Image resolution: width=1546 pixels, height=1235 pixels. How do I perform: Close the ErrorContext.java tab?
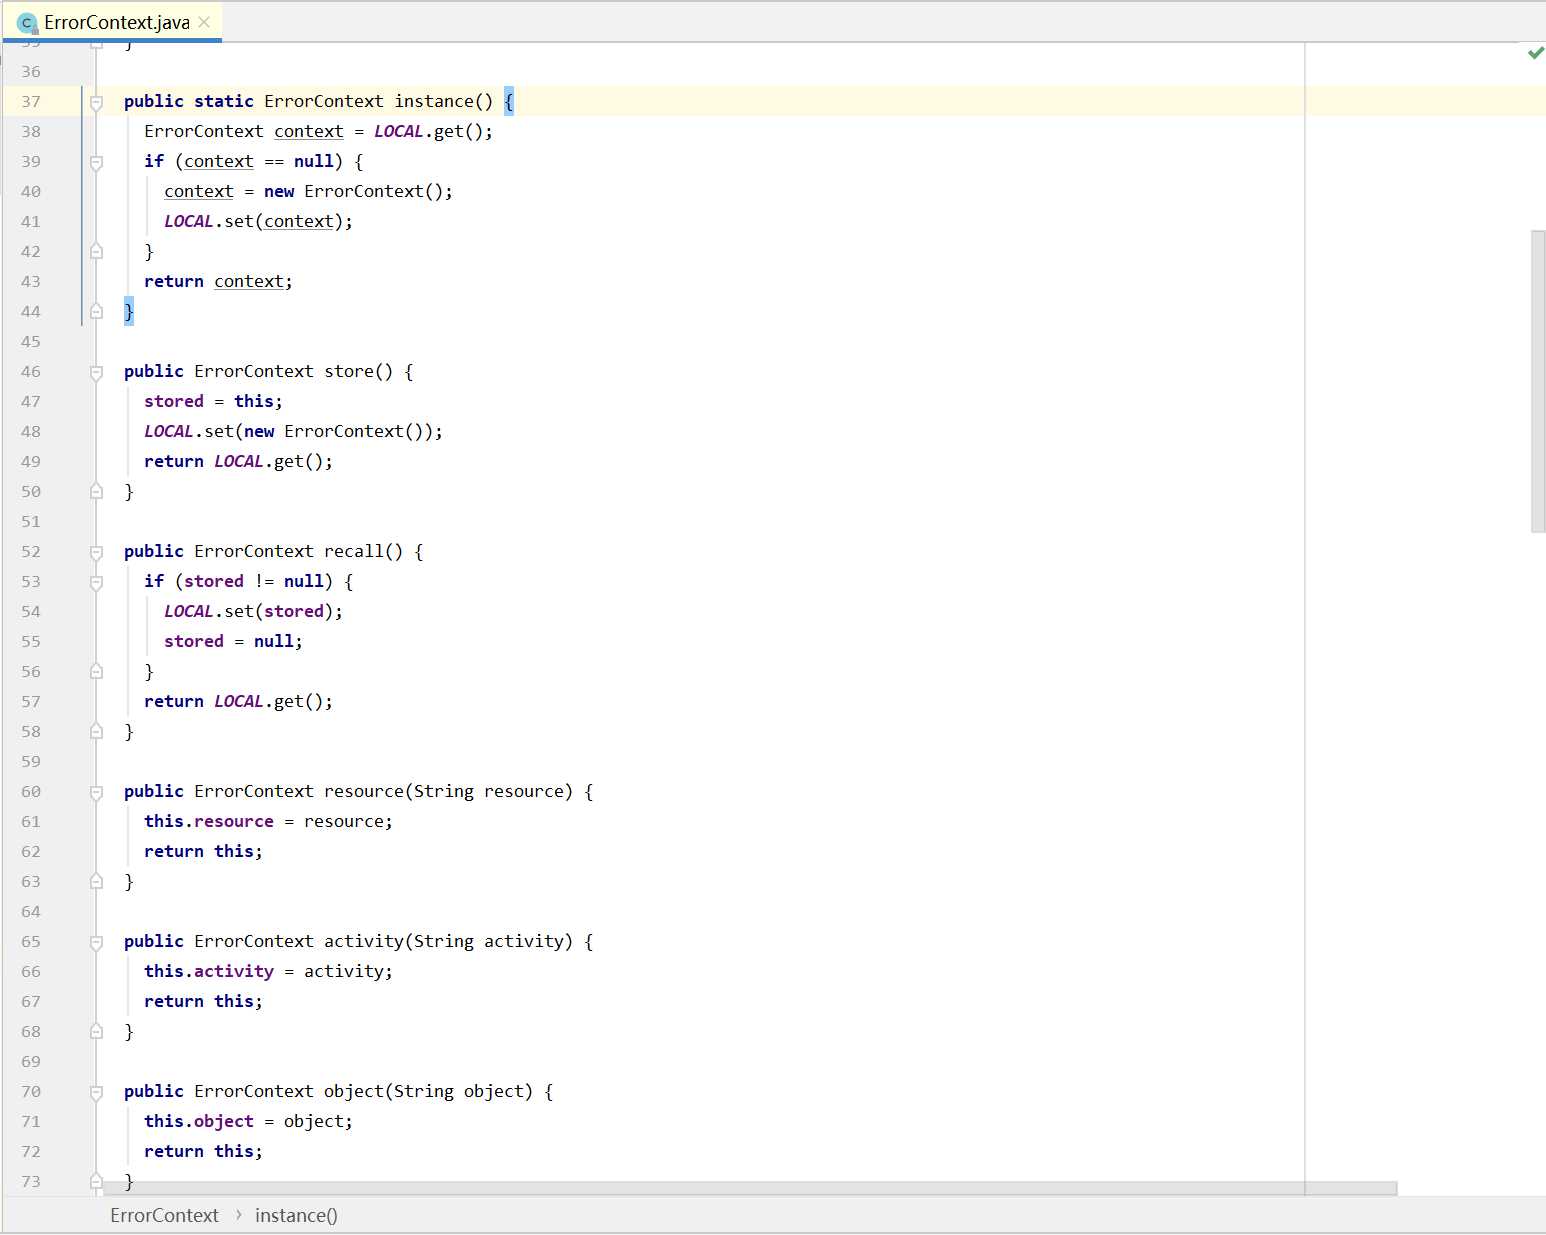tap(204, 22)
